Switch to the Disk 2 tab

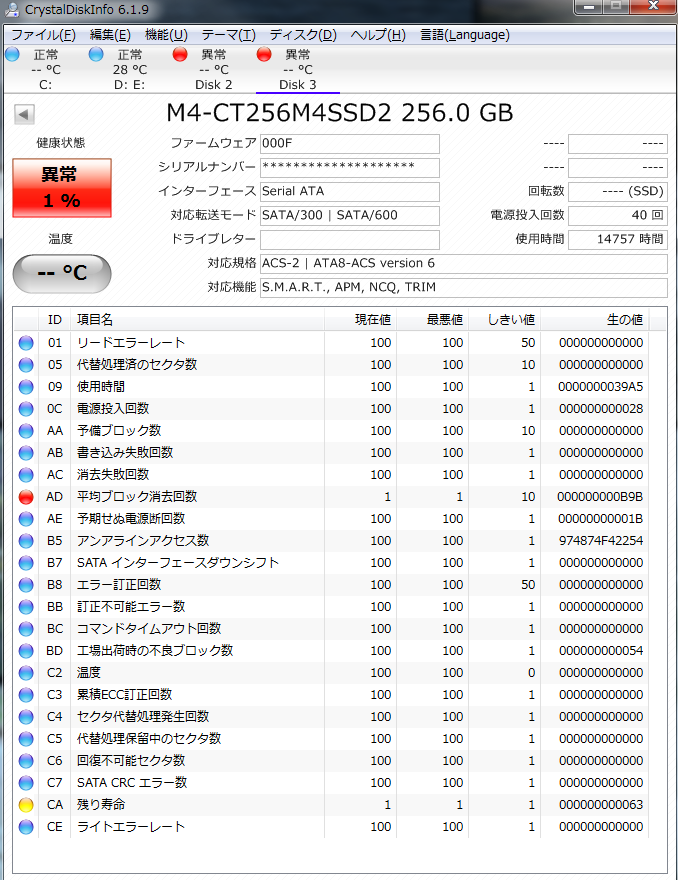(x=213, y=69)
